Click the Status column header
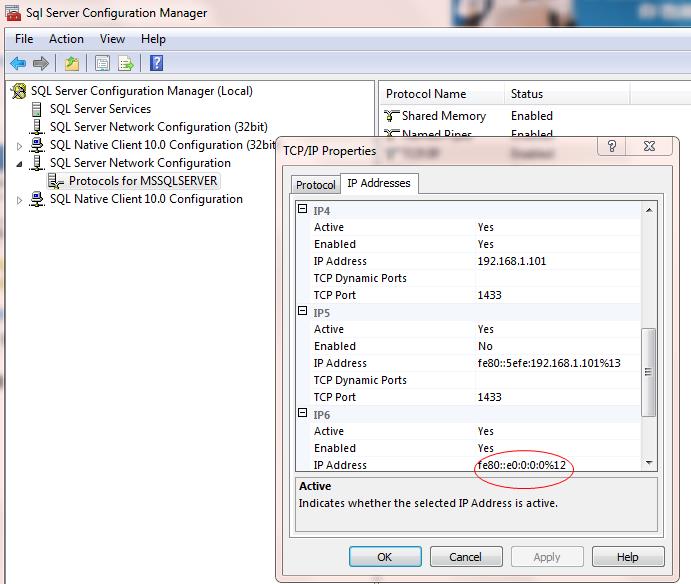This screenshot has width=691, height=584. [567, 94]
